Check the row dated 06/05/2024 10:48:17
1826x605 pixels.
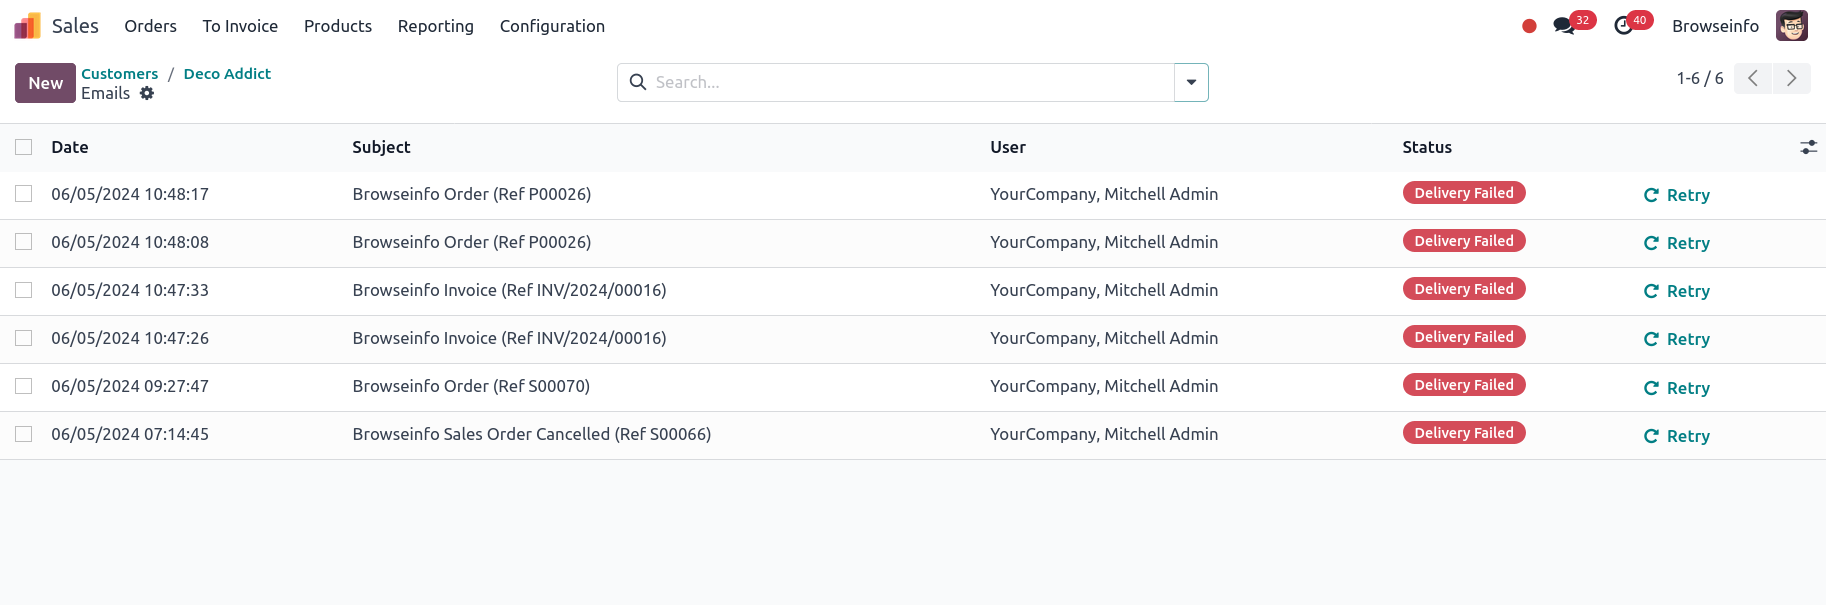pyautogui.click(x=24, y=194)
